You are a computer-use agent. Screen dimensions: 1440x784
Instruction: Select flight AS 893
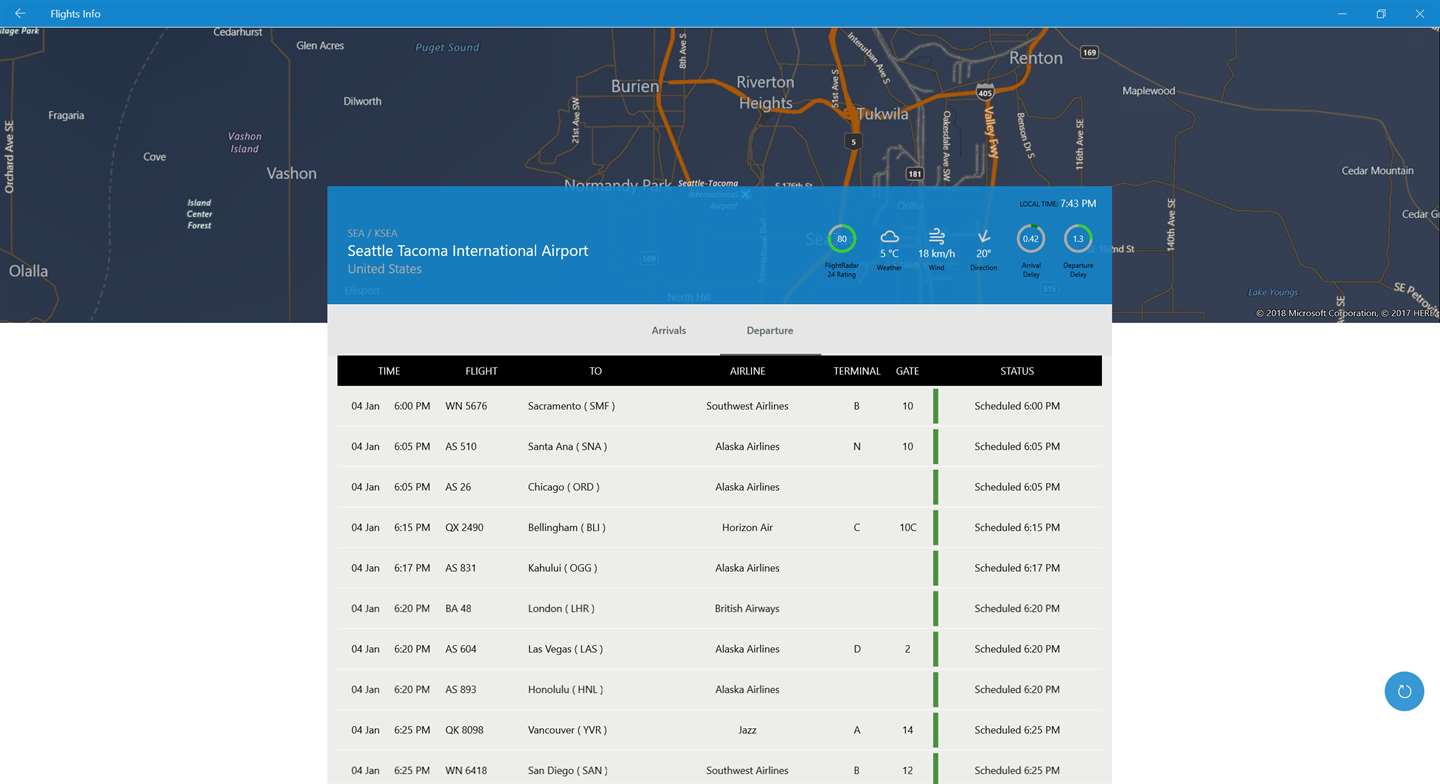click(x=719, y=690)
